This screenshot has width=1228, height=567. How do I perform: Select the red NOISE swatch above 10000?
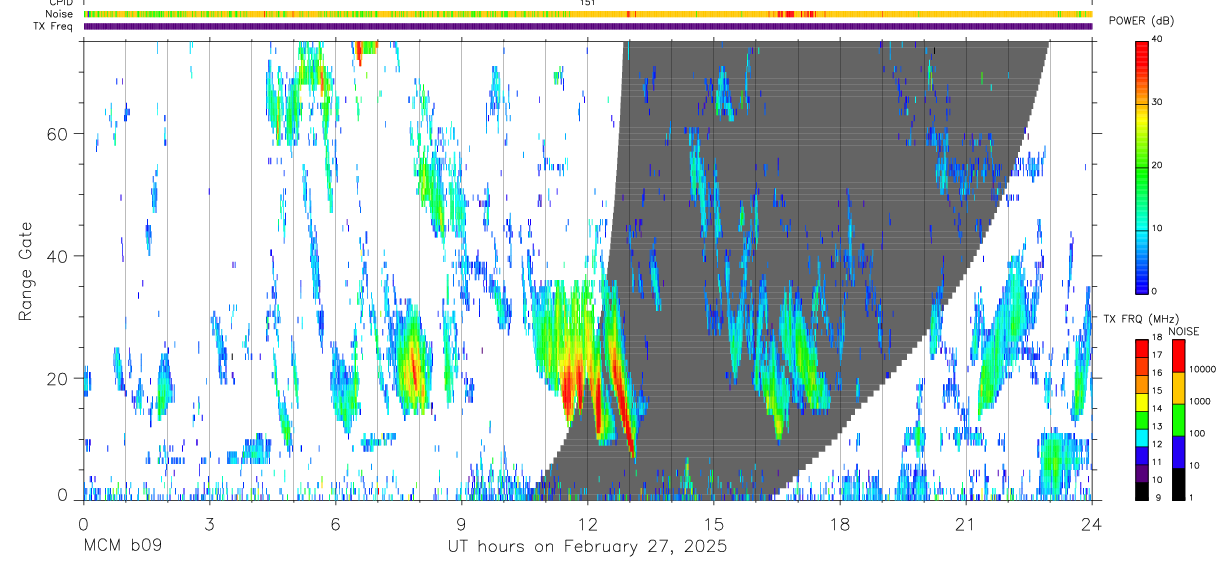[x=1178, y=356]
